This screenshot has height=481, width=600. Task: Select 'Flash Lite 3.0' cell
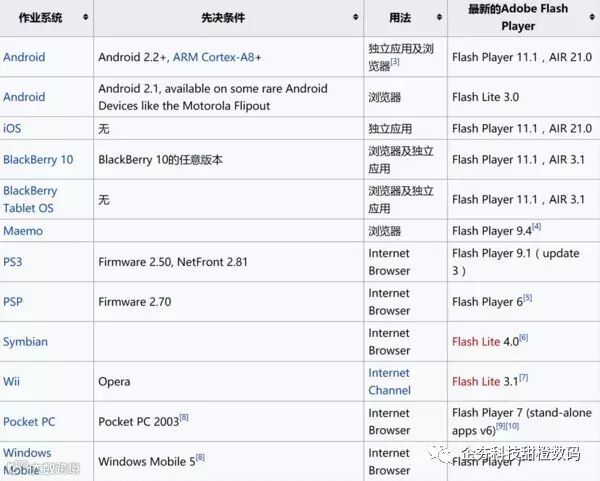[524, 97]
